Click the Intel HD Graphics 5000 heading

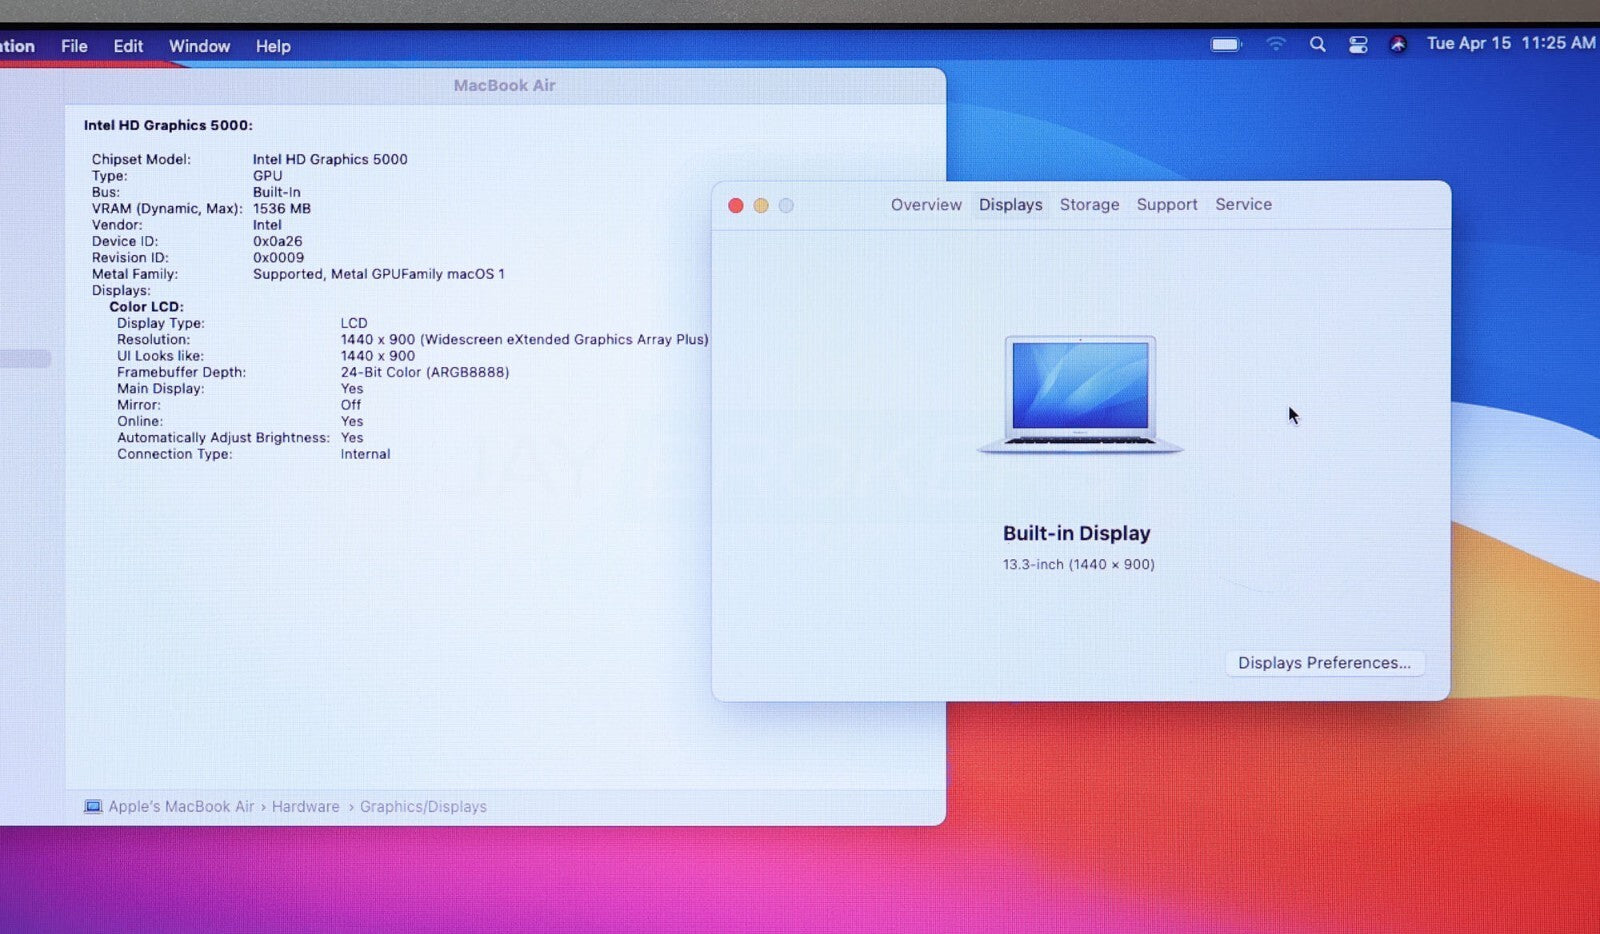[168, 125]
